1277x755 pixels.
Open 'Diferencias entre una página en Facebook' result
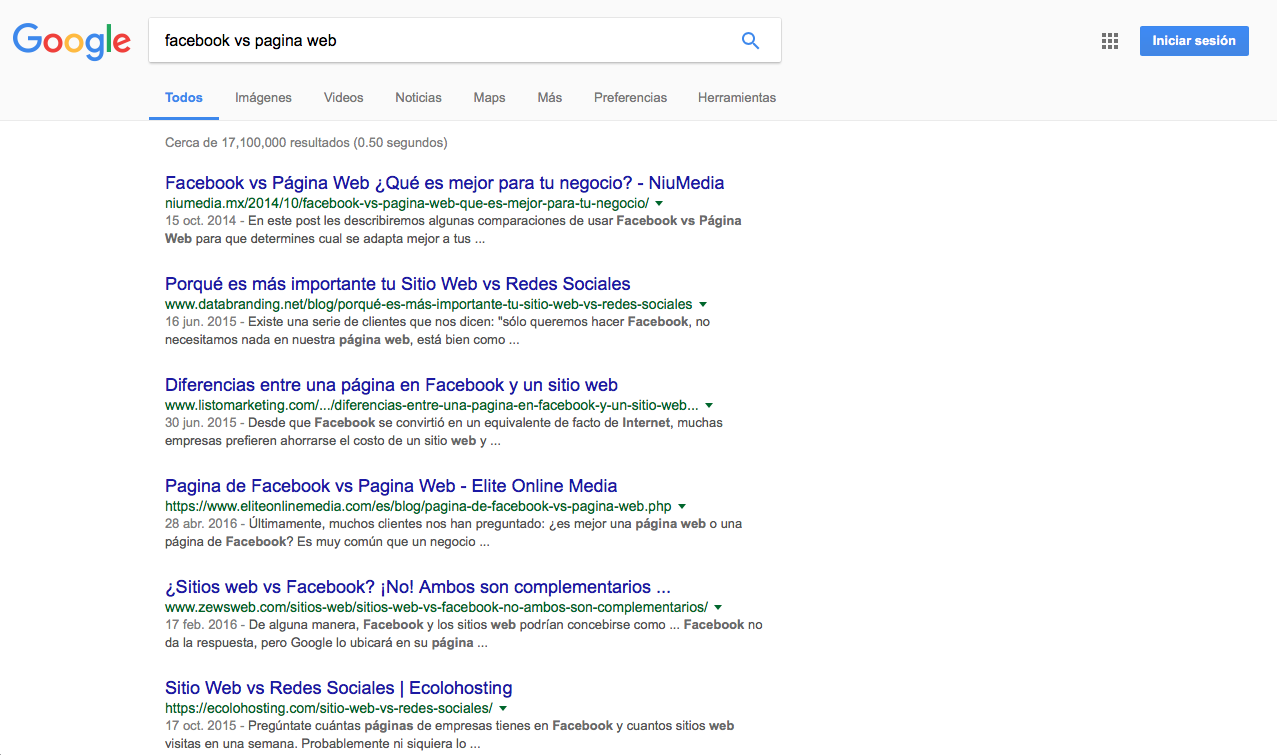(x=391, y=385)
